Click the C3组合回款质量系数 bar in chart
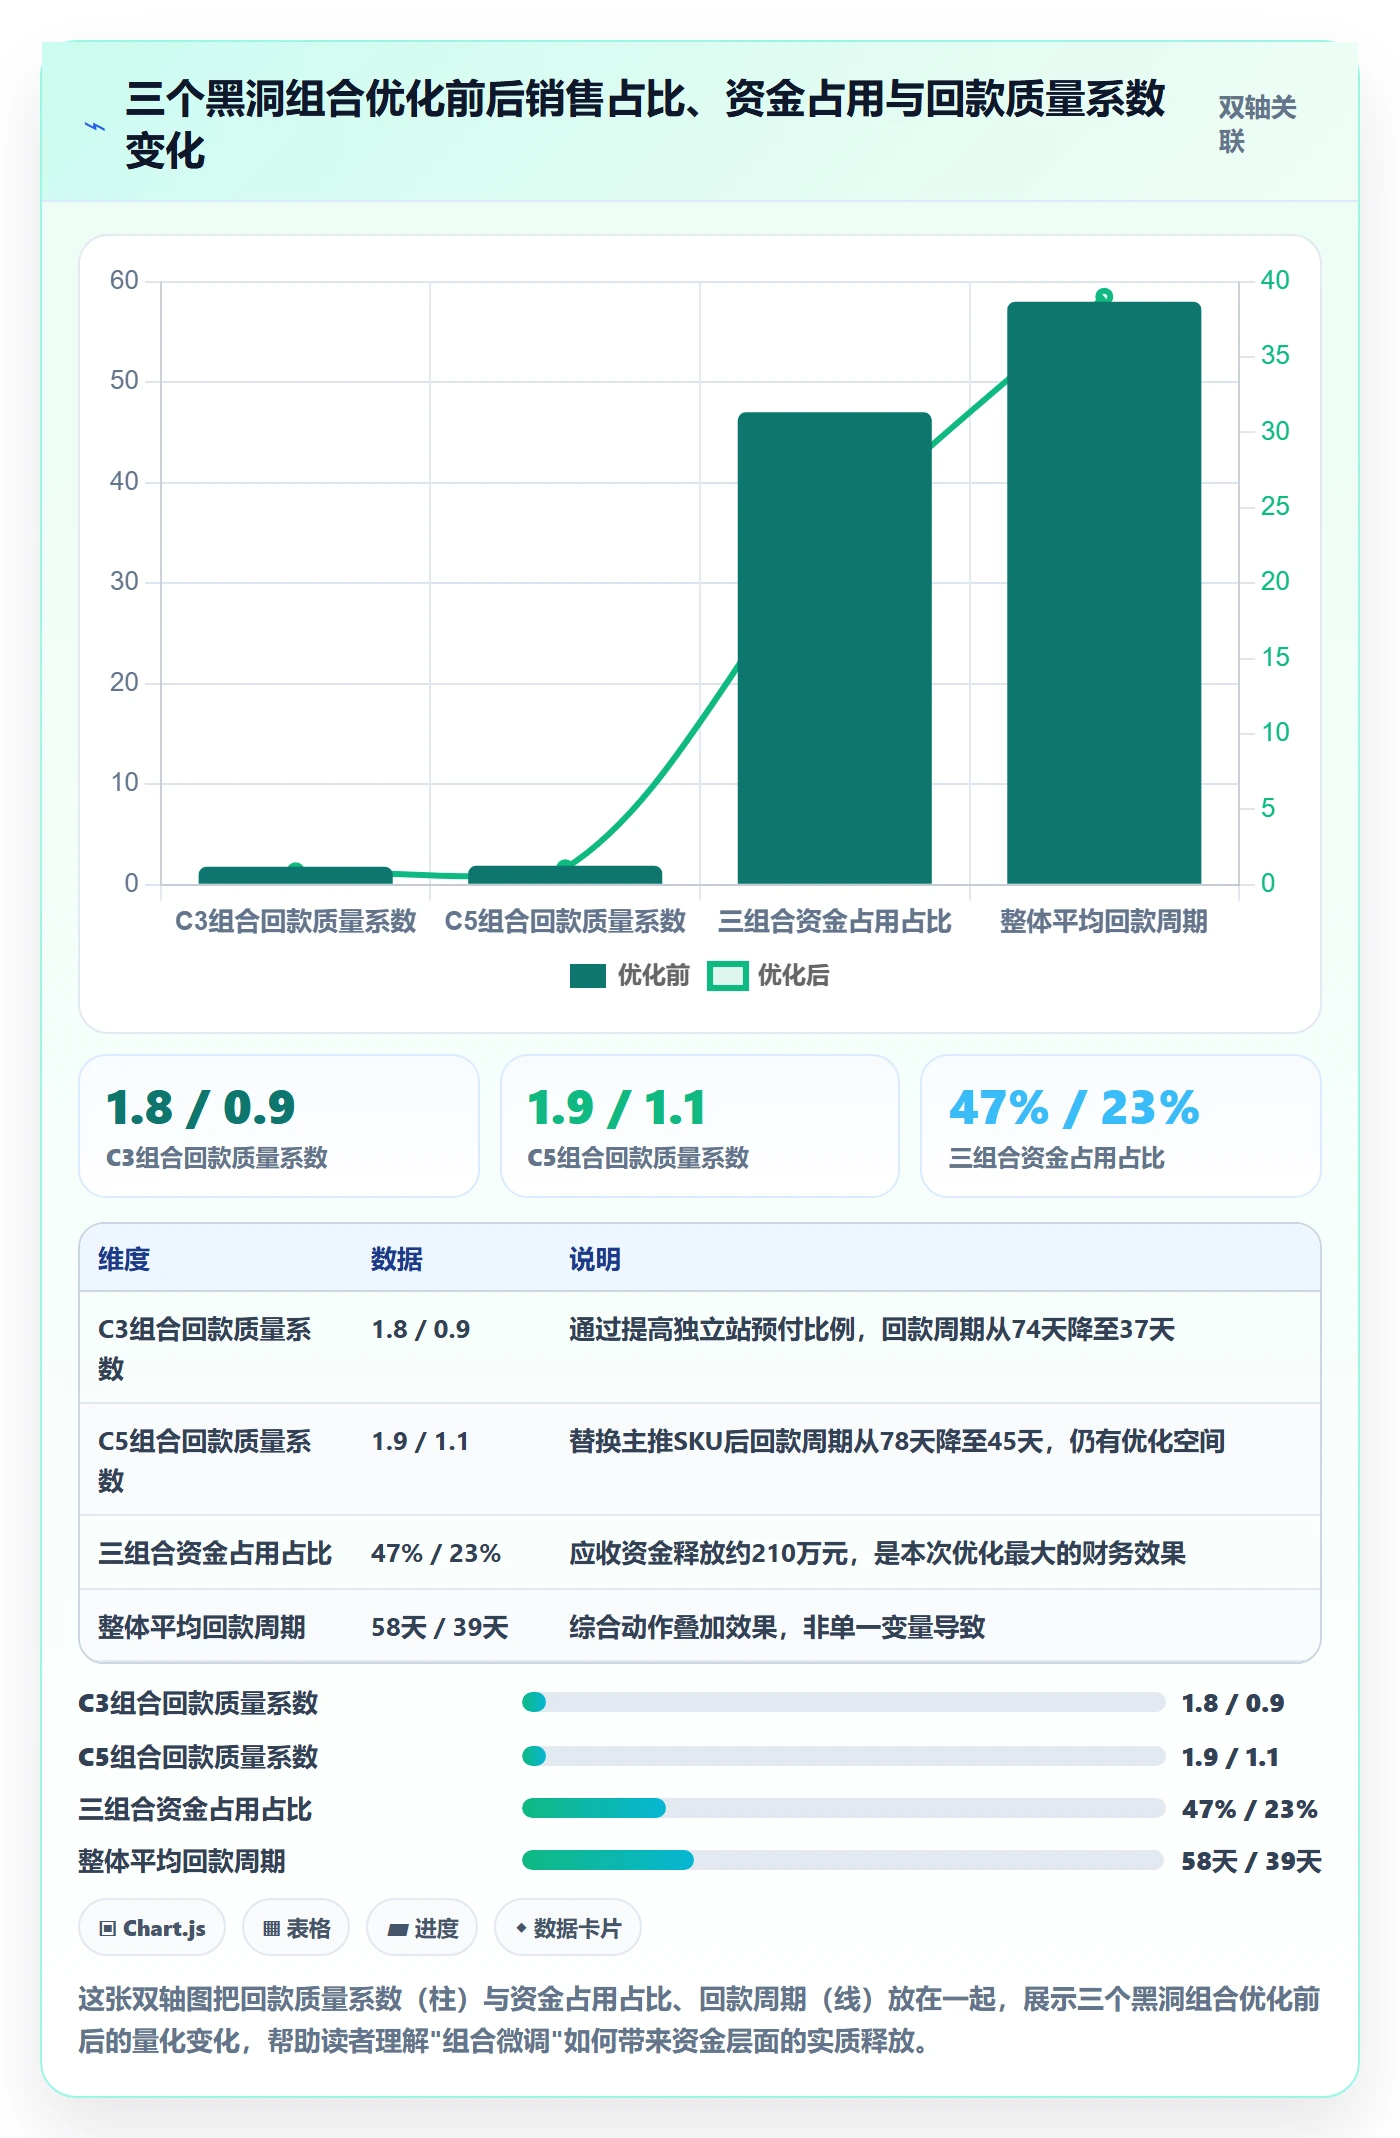Image resolution: width=1400 pixels, height=2138 pixels. point(295,876)
